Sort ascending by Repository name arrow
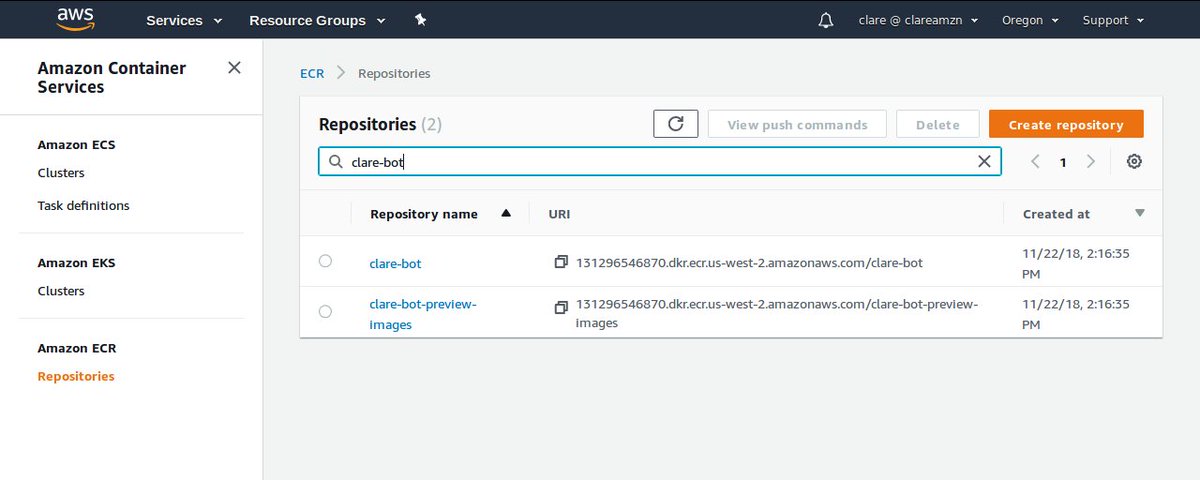The image size is (1200, 480). pos(506,213)
